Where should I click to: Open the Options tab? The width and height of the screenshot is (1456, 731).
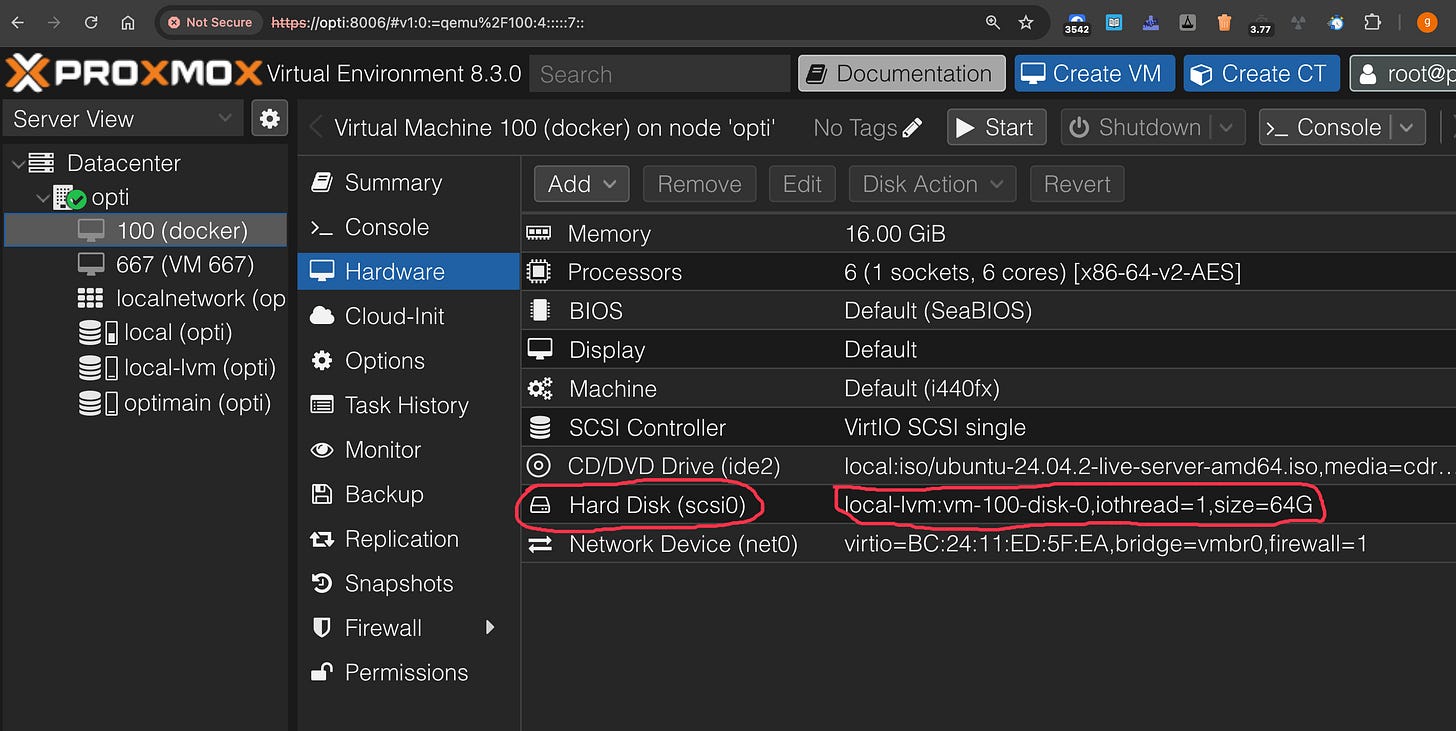(x=409, y=361)
